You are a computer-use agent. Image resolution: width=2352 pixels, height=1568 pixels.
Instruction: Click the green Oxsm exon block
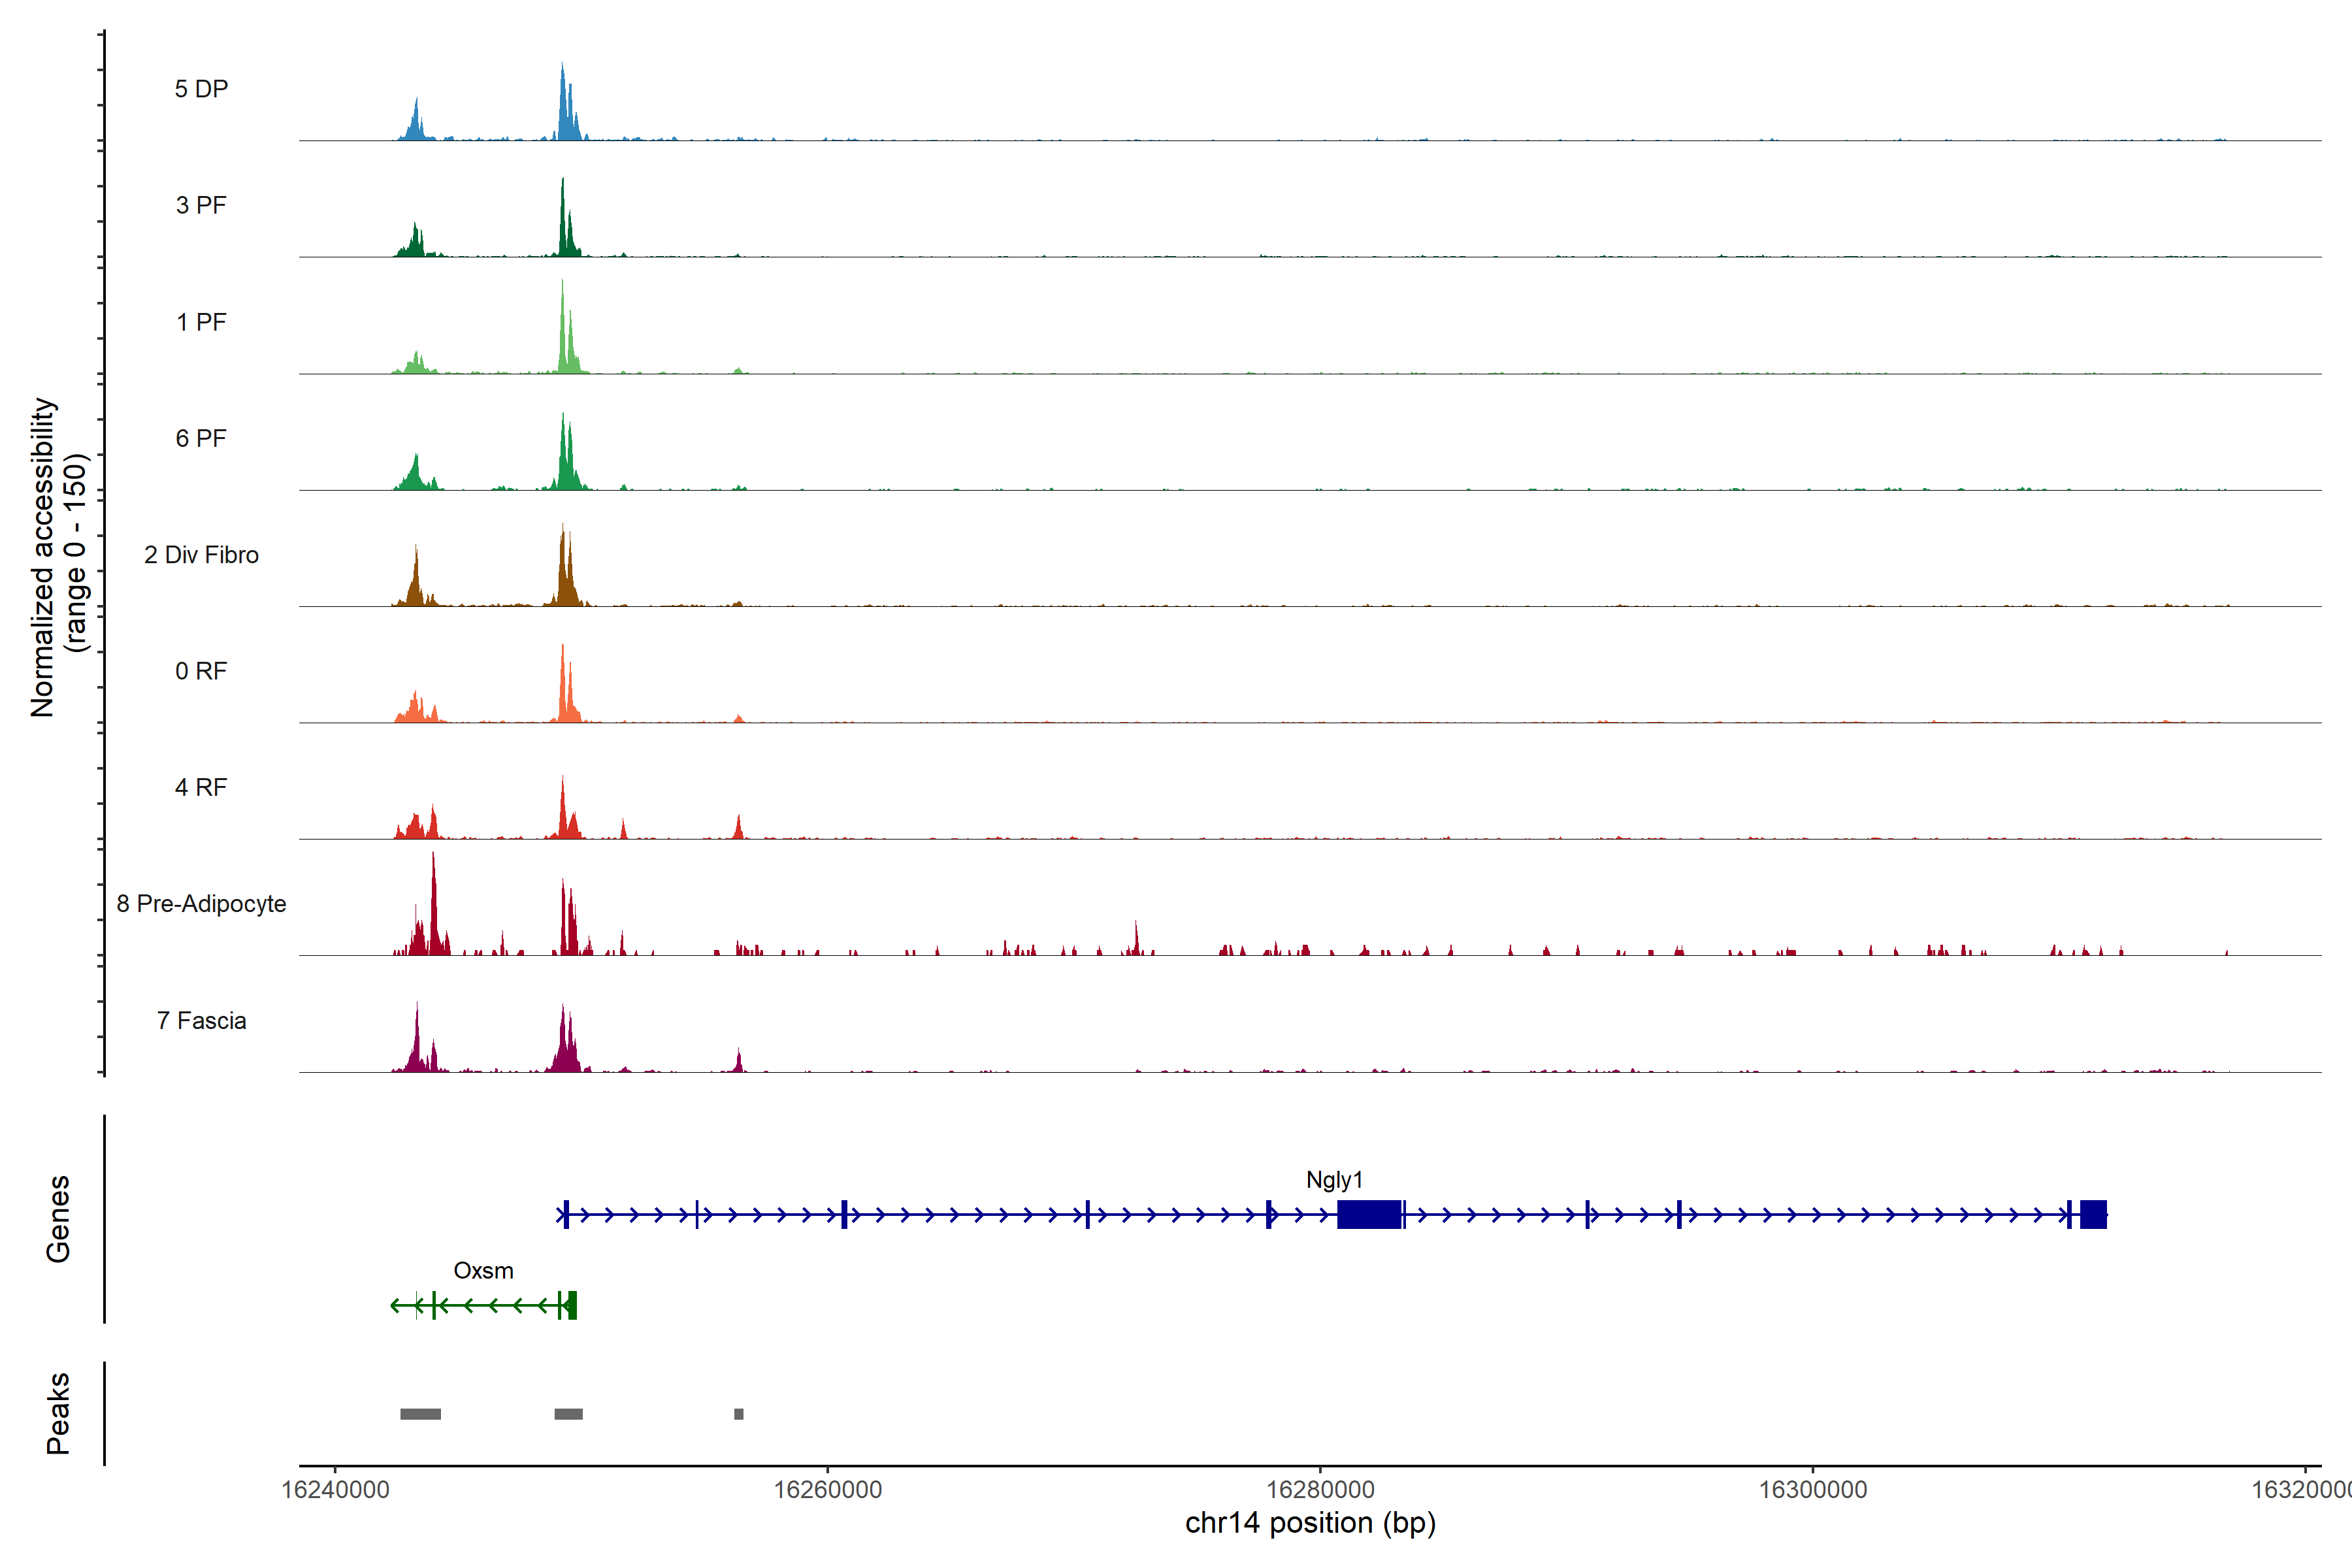(x=572, y=1305)
